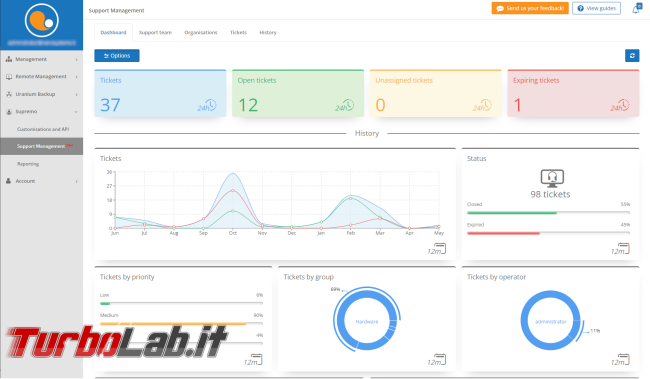This screenshot has width=650, height=379.
Task: Open the Tickets tab
Action: [238, 32]
